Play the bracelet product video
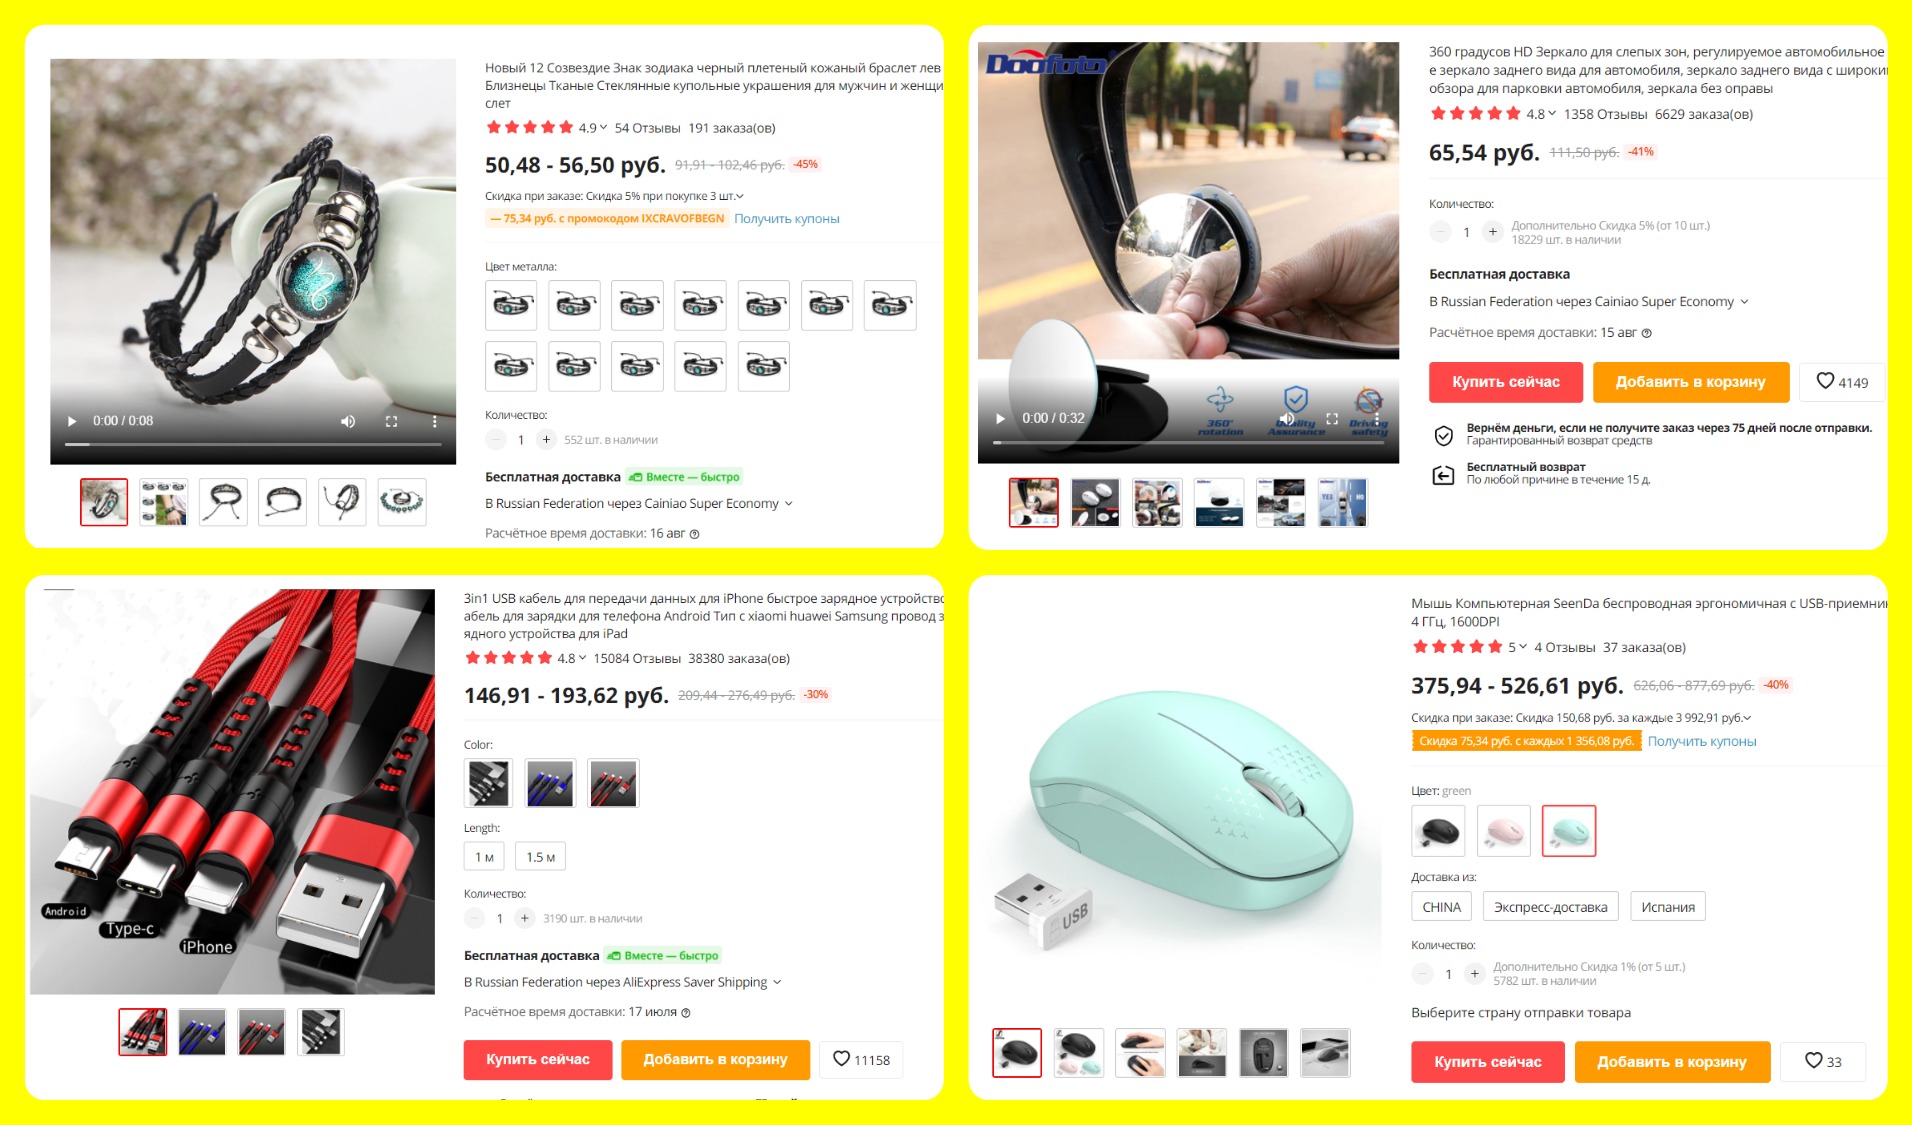Image resolution: width=1912 pixels, height=1125 pixels. 72,421
